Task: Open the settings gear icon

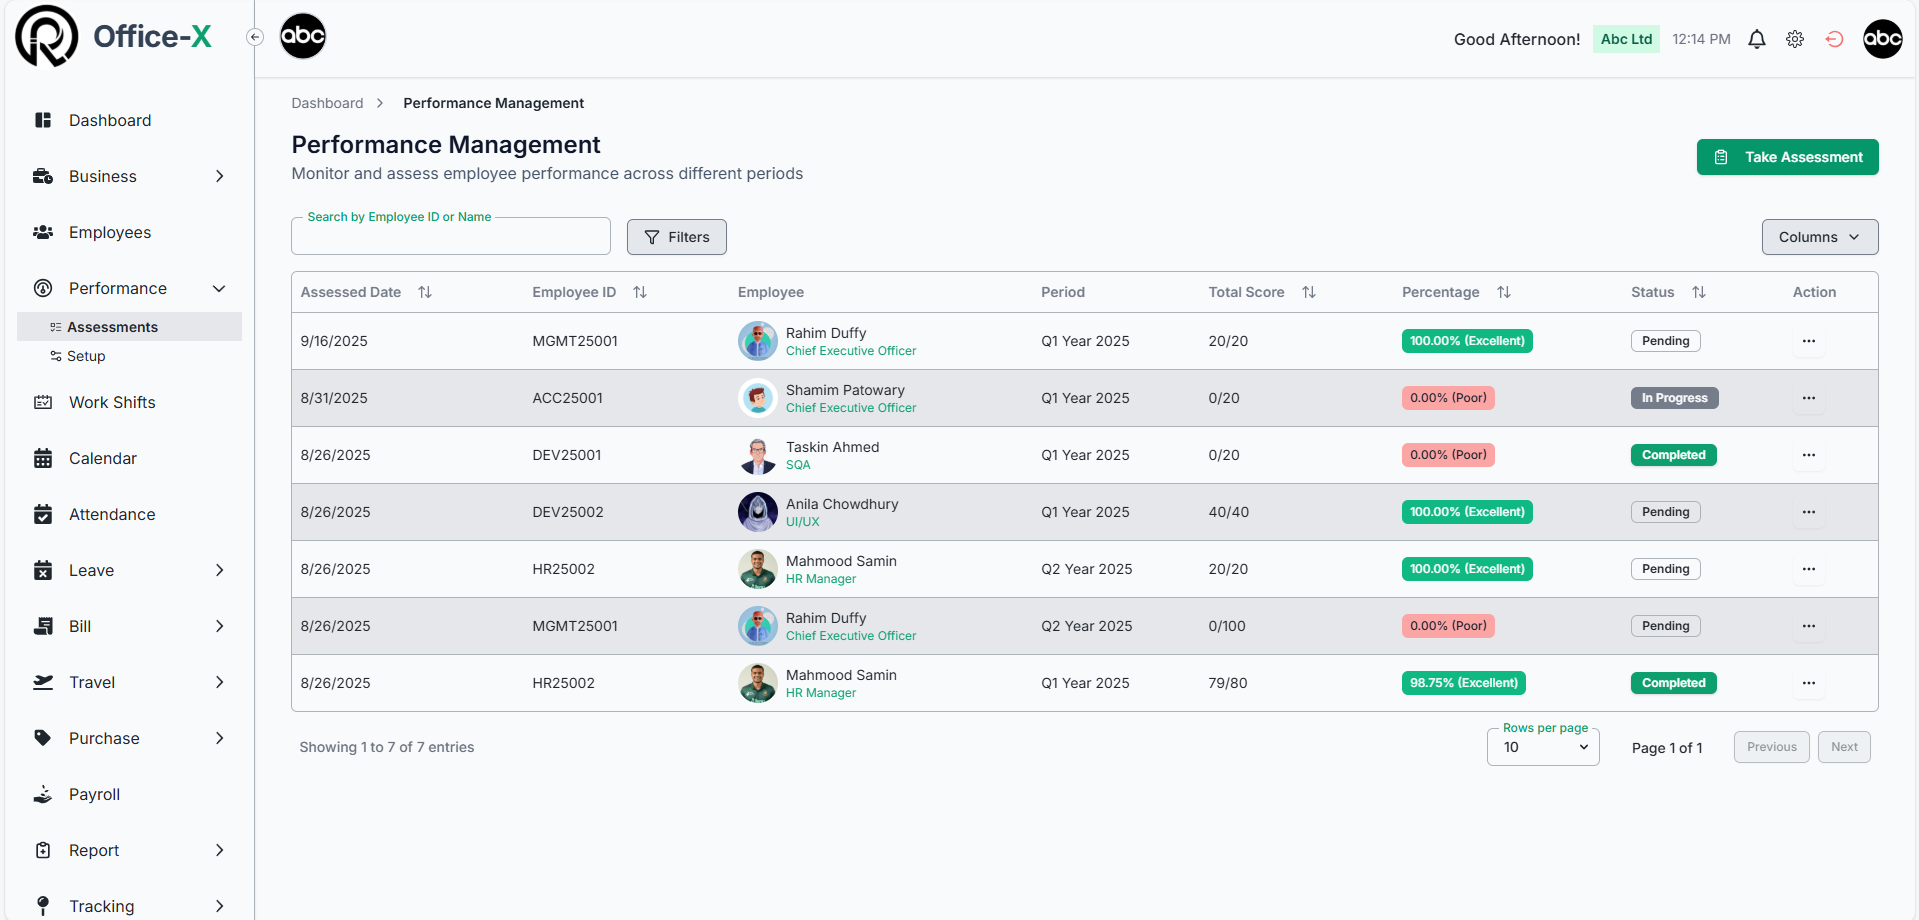Action: (1795, 39)
